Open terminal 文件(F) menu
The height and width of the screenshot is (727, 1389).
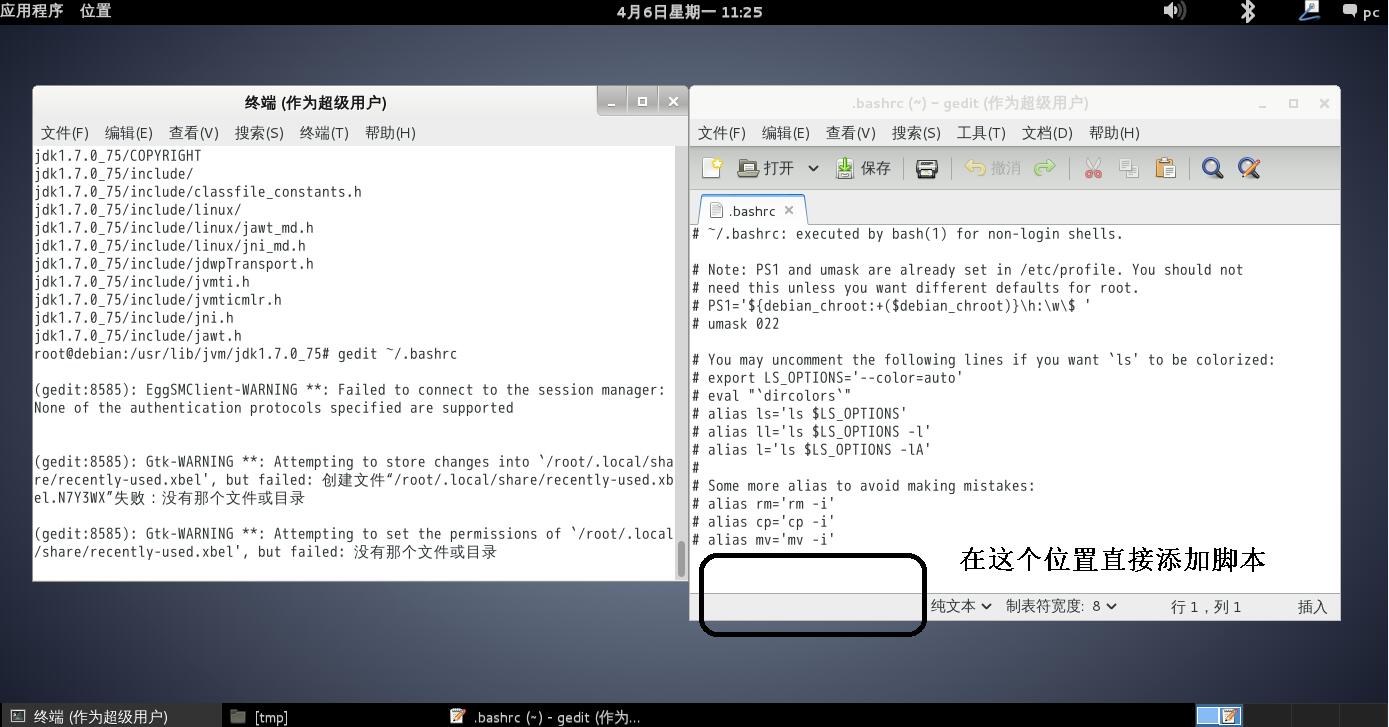coord(65,133)
